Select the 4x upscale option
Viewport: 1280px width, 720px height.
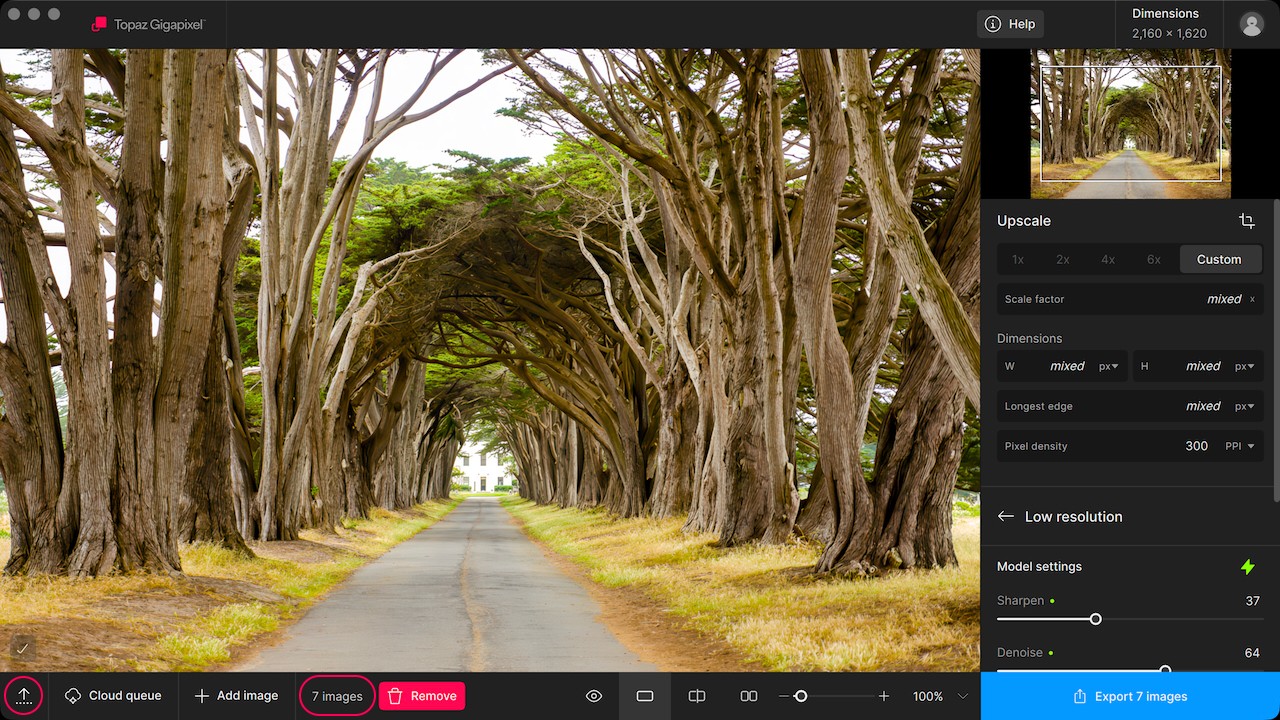point(1108,259)
